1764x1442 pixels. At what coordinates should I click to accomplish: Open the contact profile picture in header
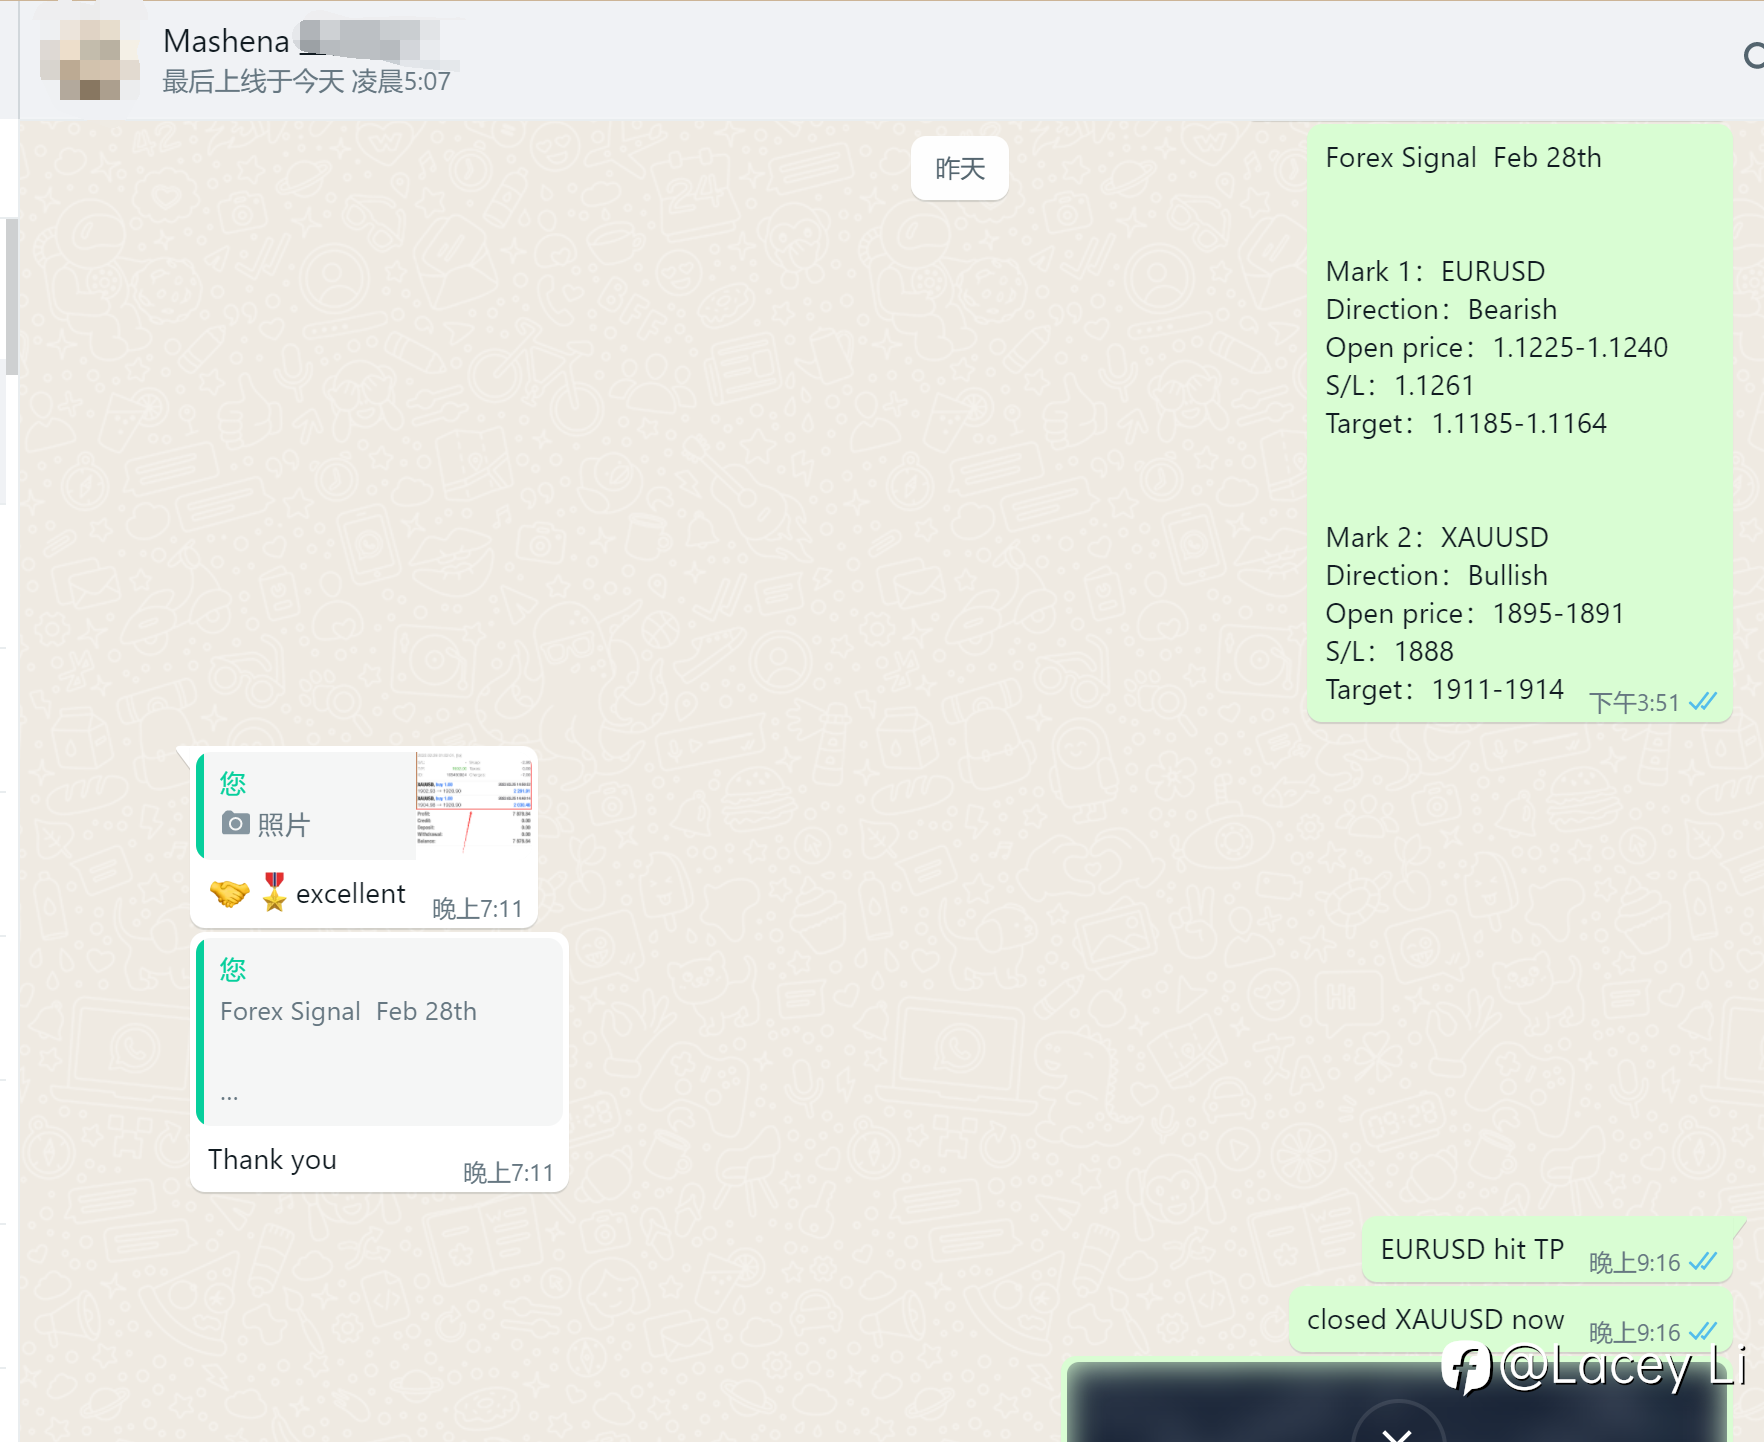[x=90, y=59]
